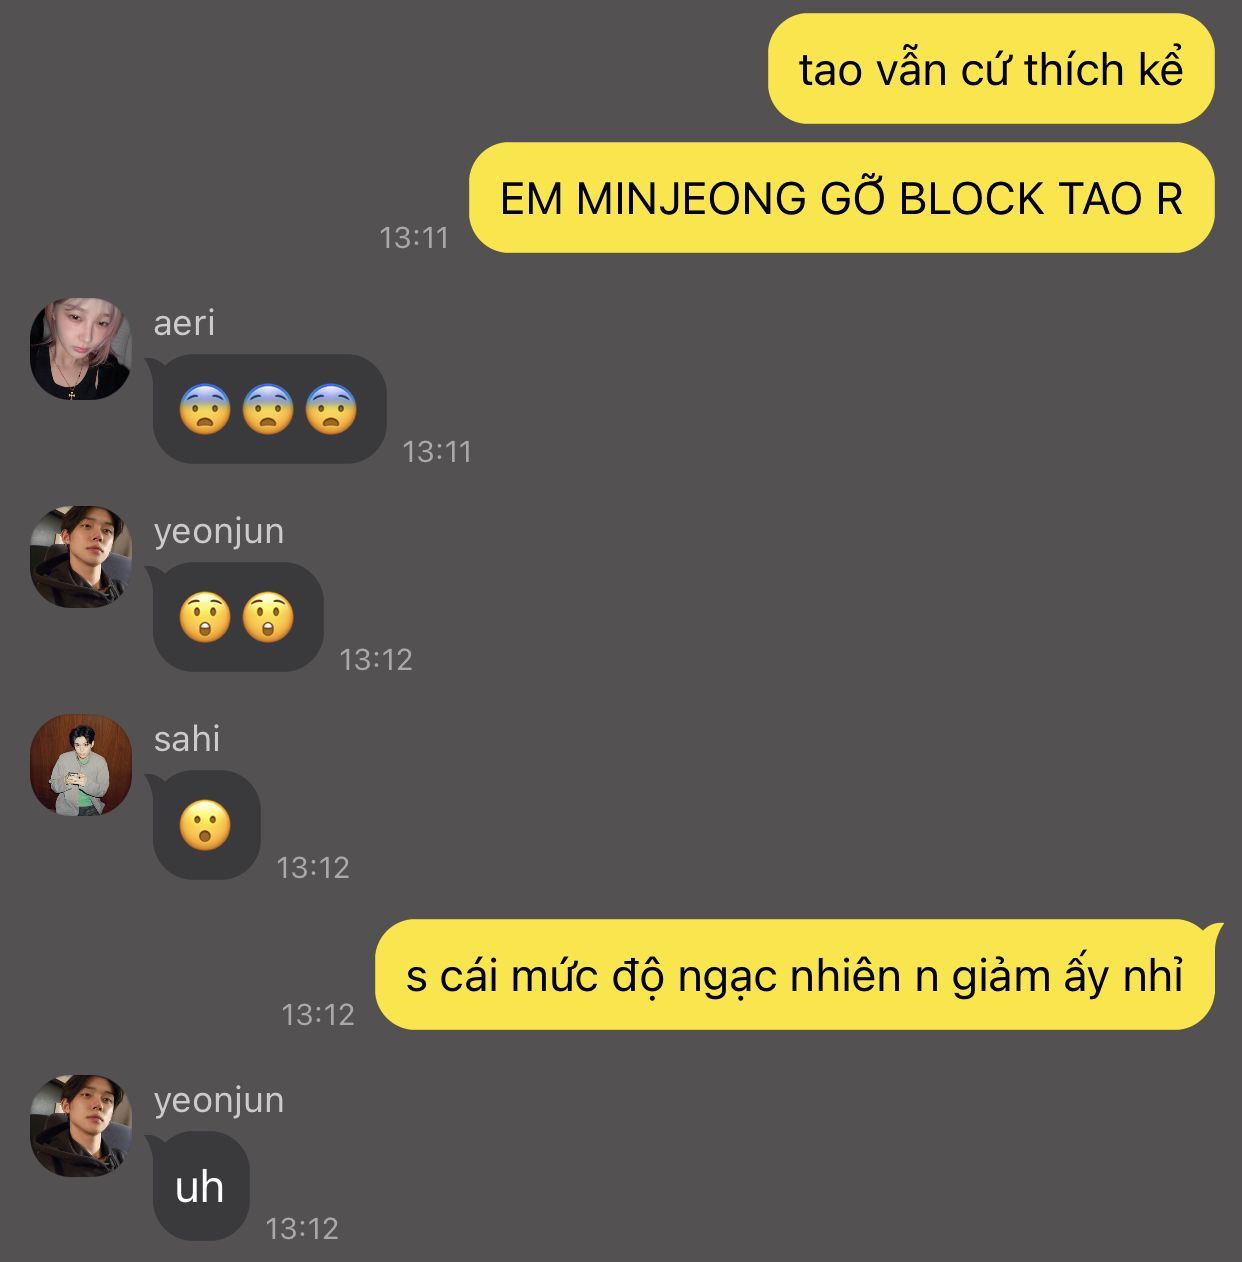Image resolution: width=1242 pixels, height=1262 pixels.
Task: Tap the 'EM MINJEONG GỠ BLOCK TAO R' message
Action: click(x=841, y=198)
